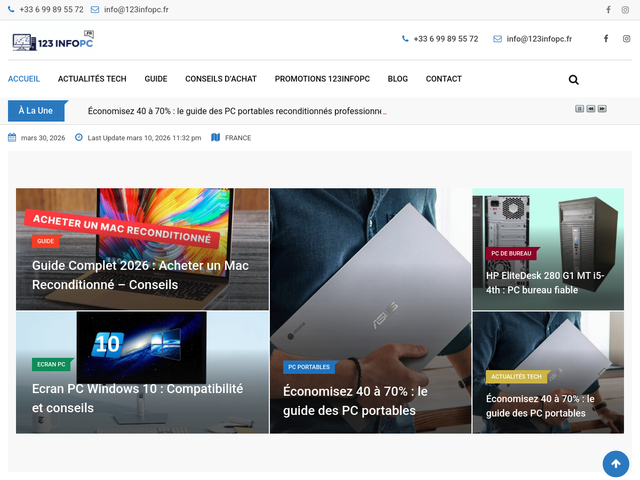This screenshot has height=480, width=640.
Task: Open Facebook icon beside header email
Action: [606, 39]
